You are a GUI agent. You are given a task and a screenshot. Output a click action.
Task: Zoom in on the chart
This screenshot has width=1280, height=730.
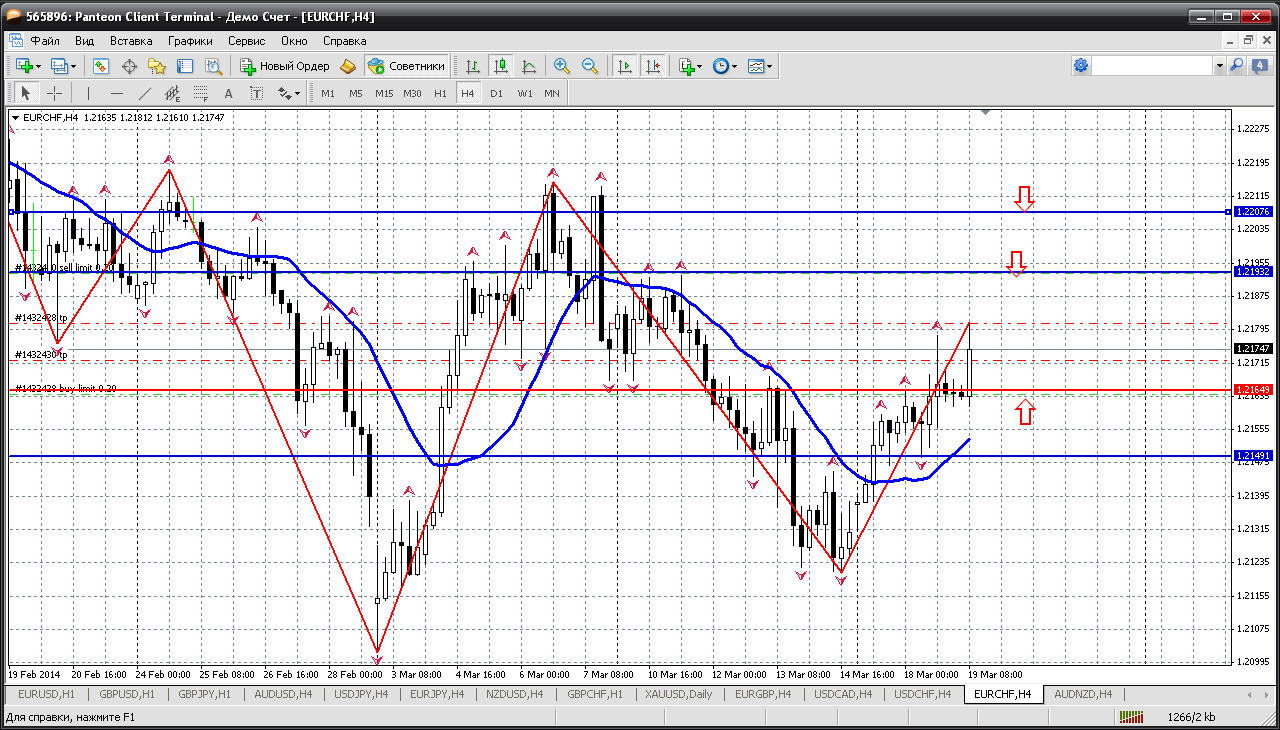pyautogui.click(x=562, y=66)
